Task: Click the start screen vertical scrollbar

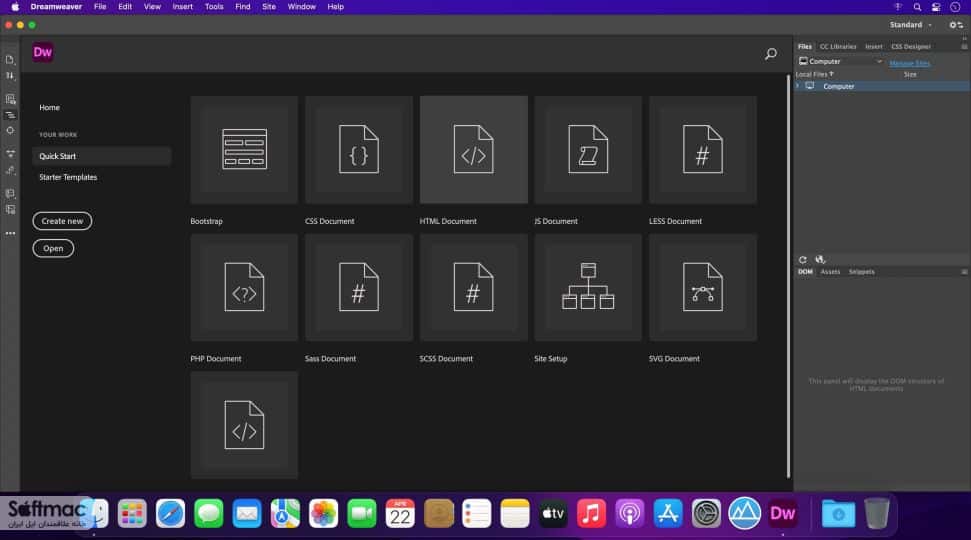Action: 788,276
